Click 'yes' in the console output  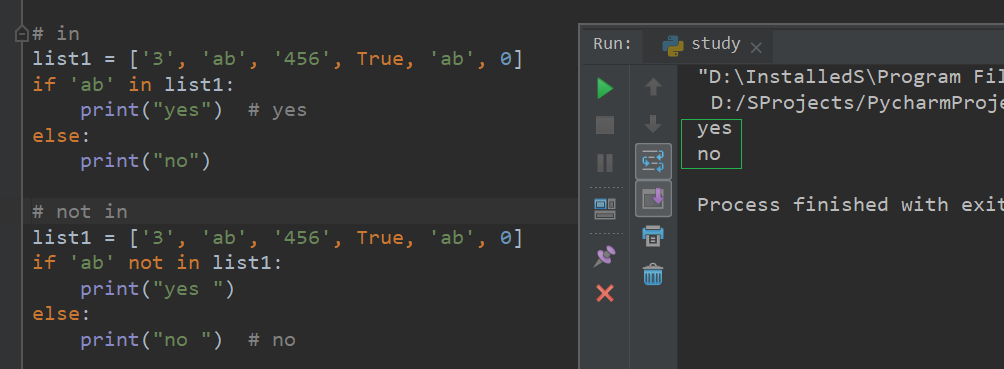pyautogui.click(x=714, y=129)
